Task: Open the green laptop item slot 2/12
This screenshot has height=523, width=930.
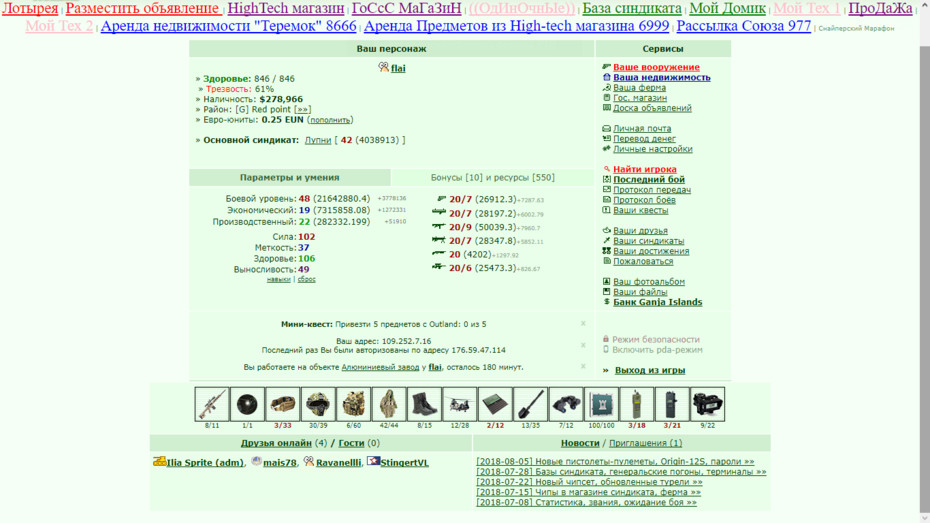Action: coord(495,404)
